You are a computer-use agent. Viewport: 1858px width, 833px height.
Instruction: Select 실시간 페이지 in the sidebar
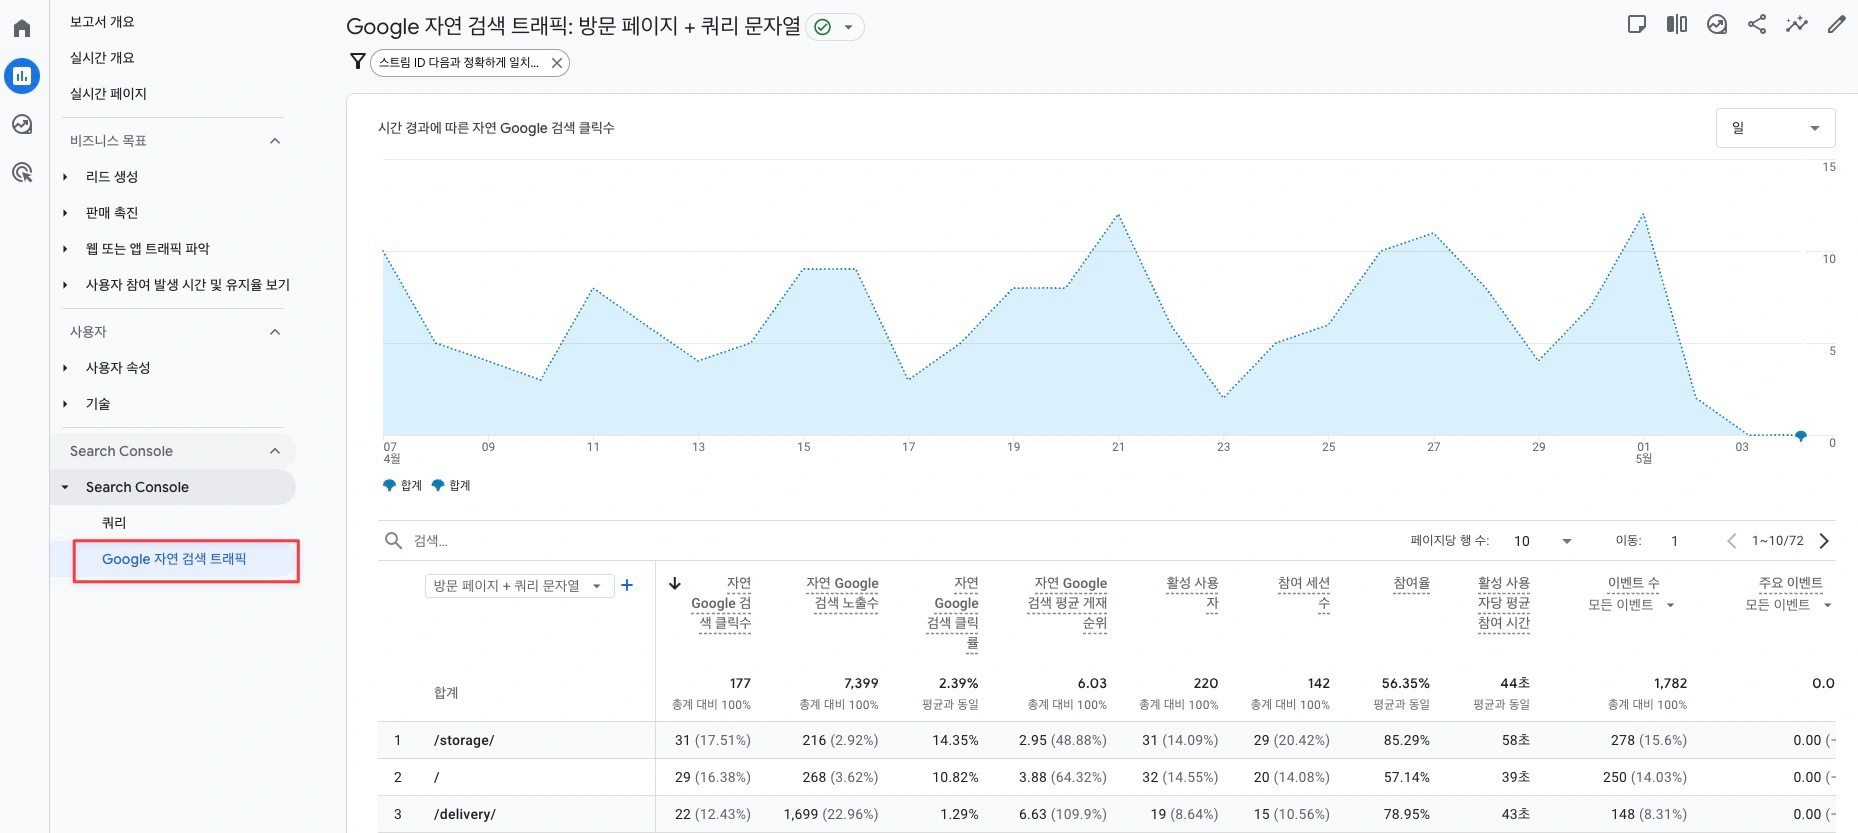[108, 94]
